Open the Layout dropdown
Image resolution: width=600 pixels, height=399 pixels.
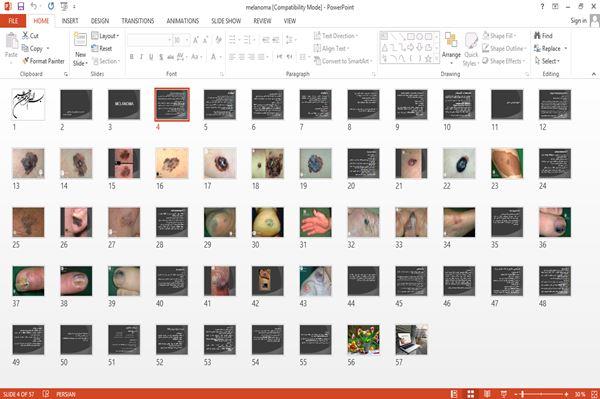point(105,36)
